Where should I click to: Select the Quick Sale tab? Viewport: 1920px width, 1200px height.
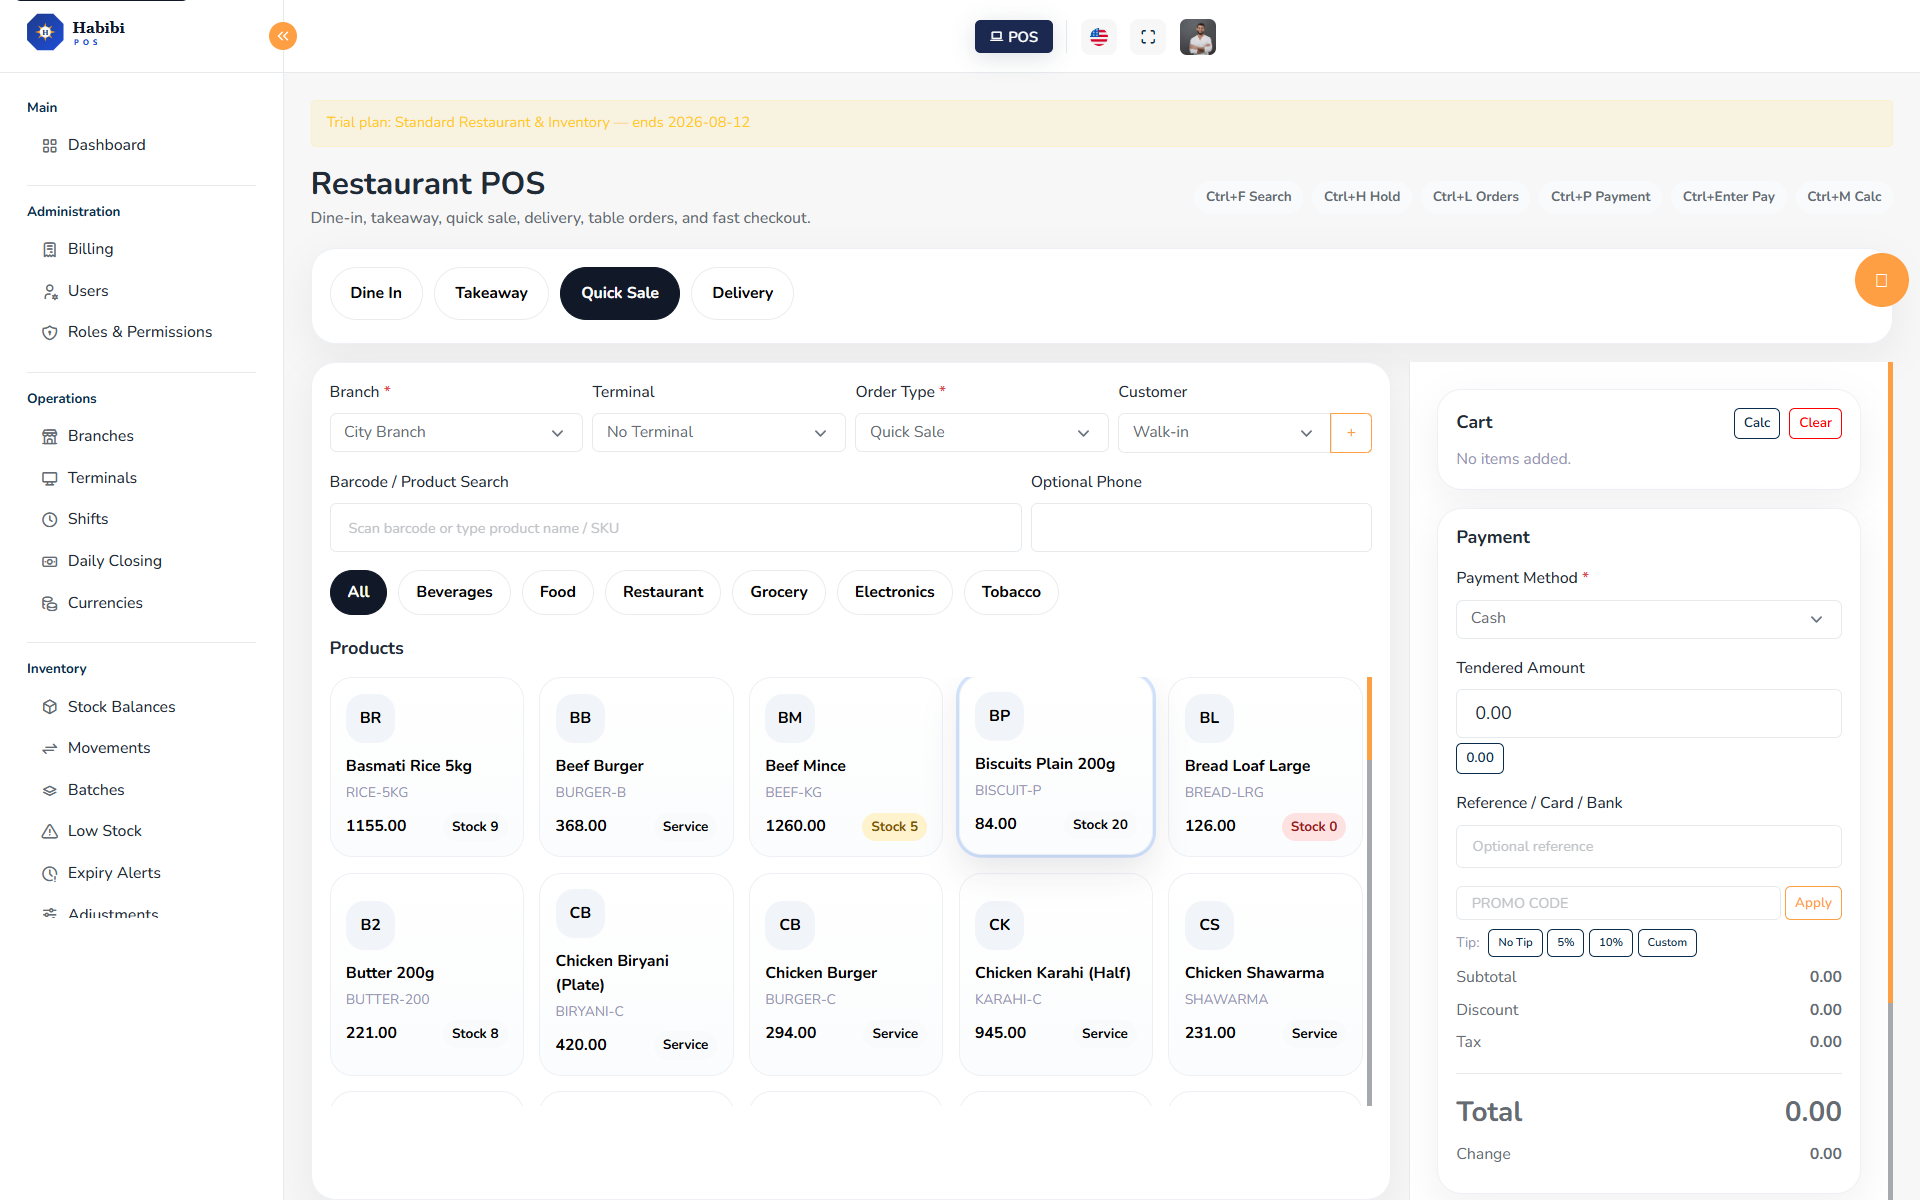(620, 293)
